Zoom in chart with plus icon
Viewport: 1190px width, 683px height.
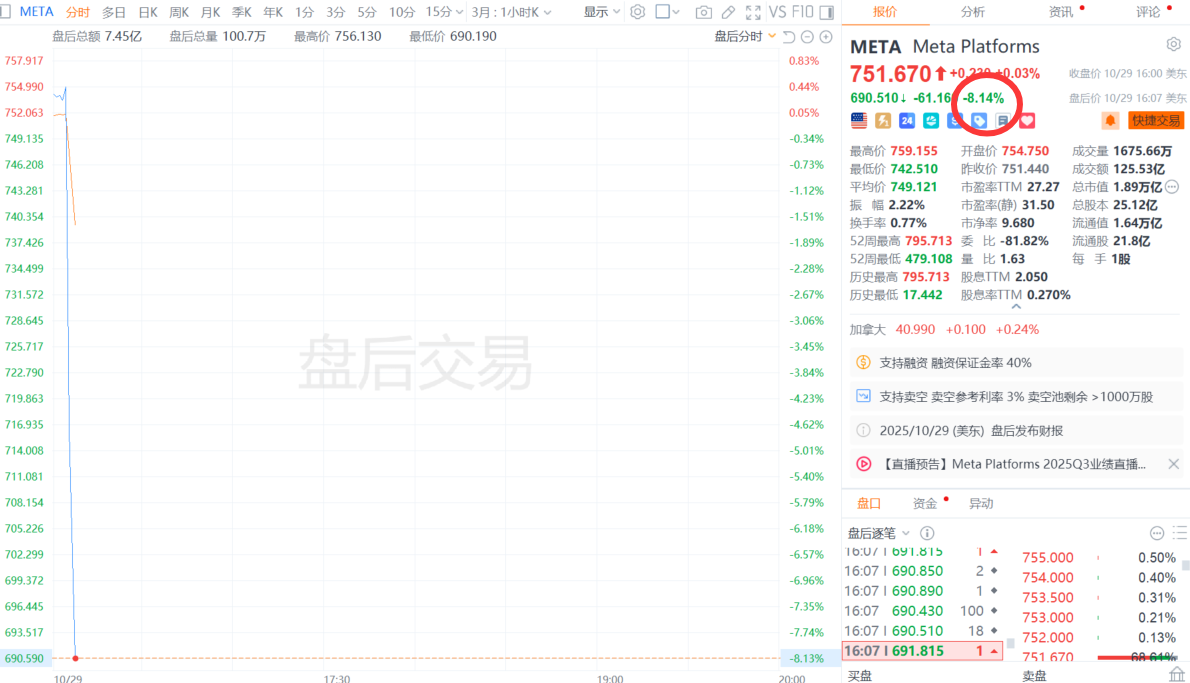coord(826,36)
